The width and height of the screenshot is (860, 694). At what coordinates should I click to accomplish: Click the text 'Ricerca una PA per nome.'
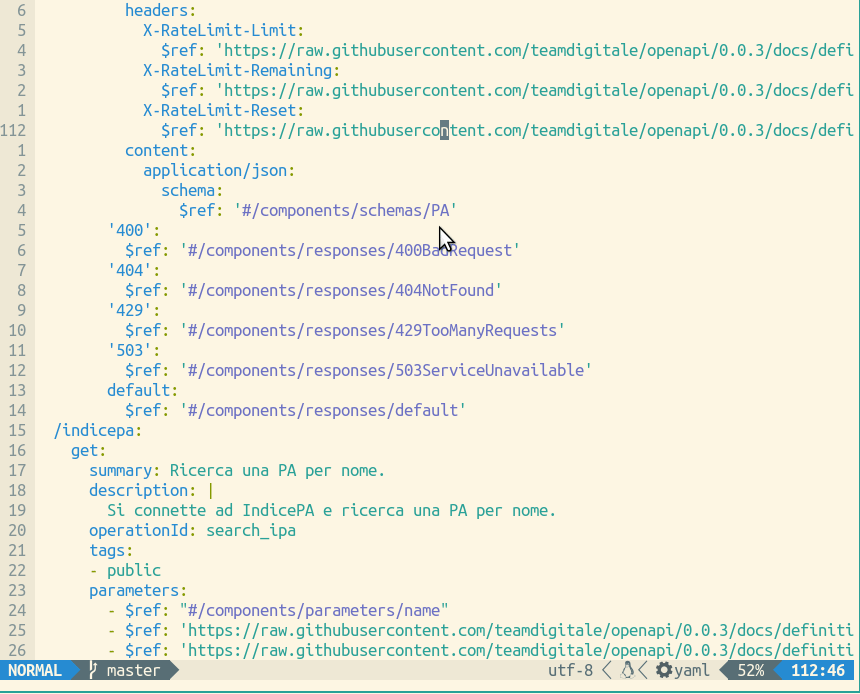277,471
